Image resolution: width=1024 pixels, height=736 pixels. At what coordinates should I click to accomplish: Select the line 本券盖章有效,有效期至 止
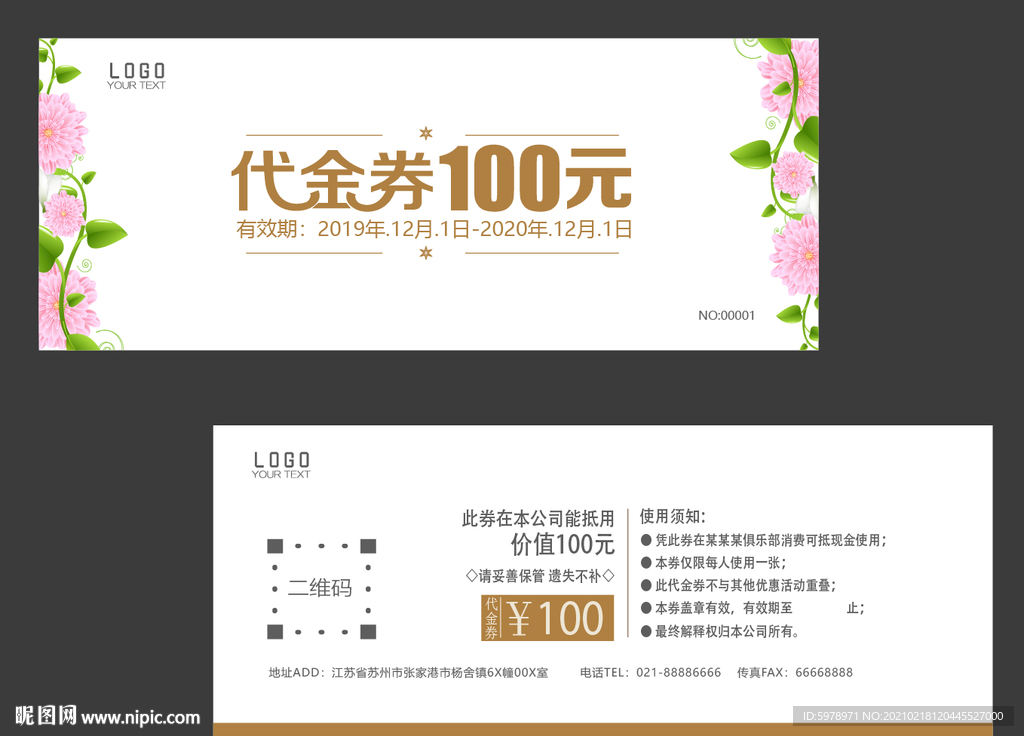(x=752, y=608)
